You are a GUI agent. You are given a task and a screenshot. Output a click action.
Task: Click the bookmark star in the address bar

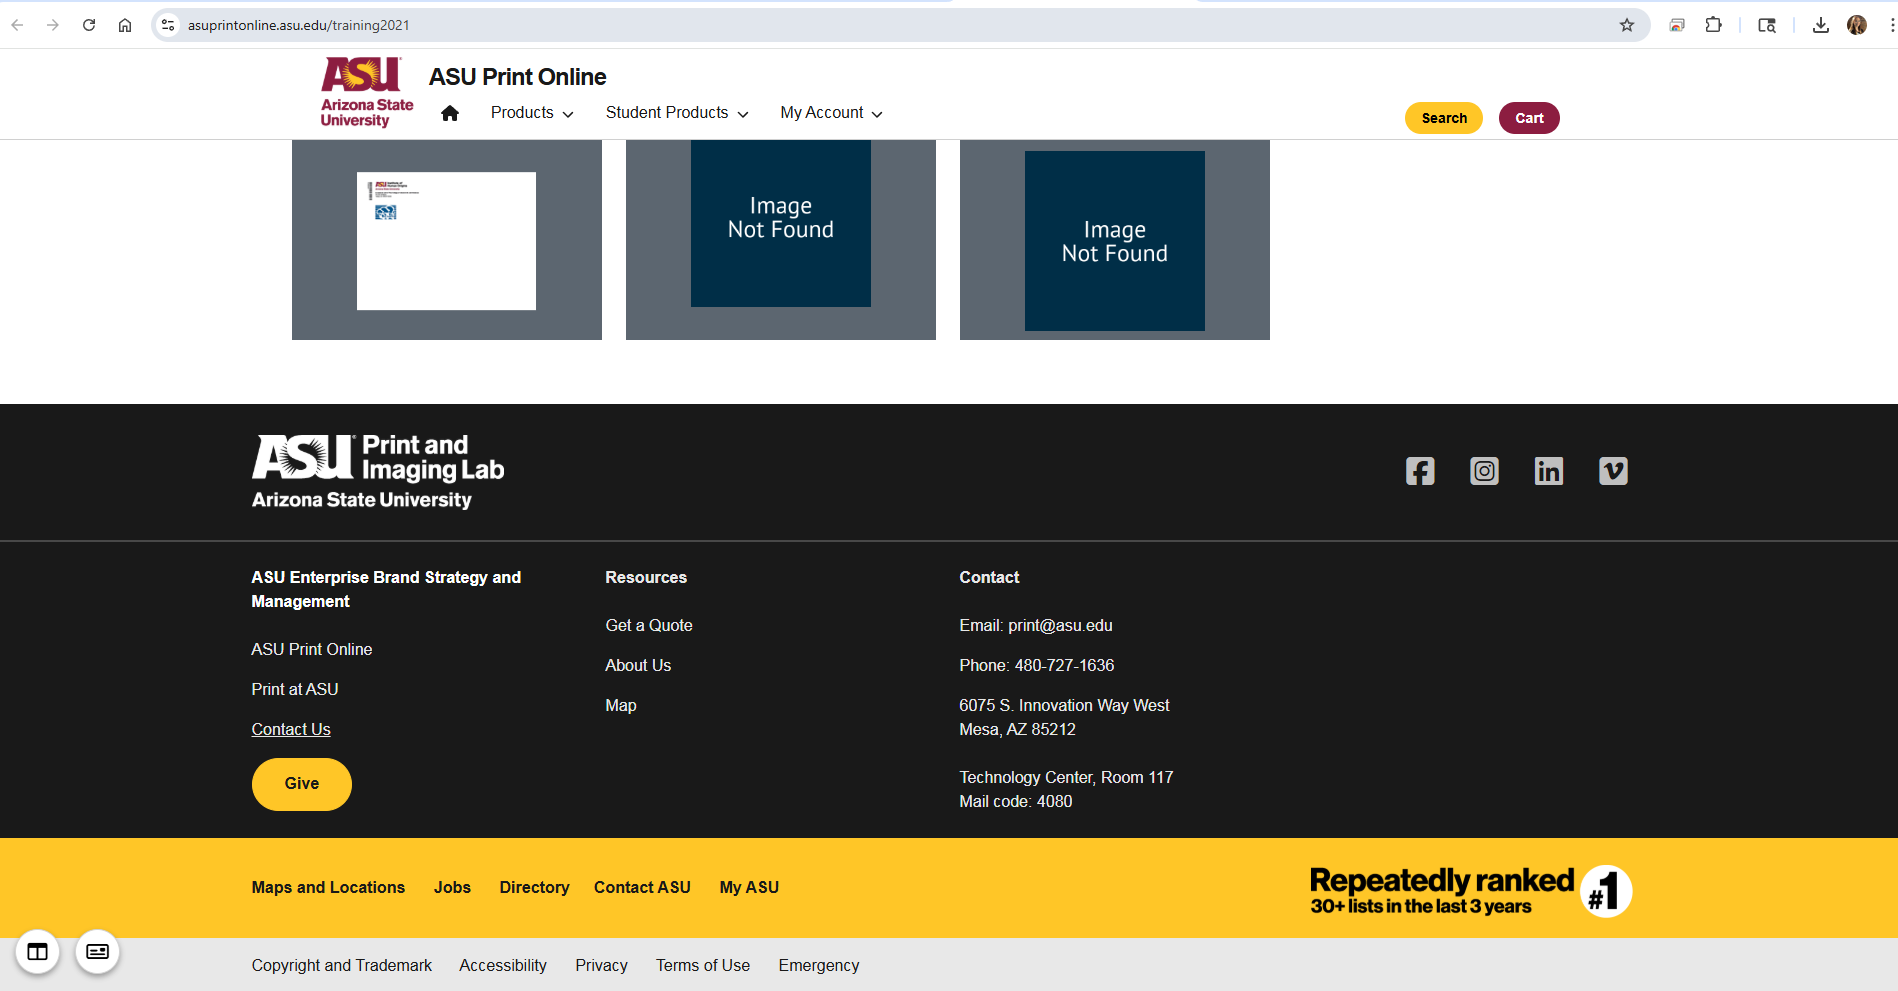click(1627, 24)
